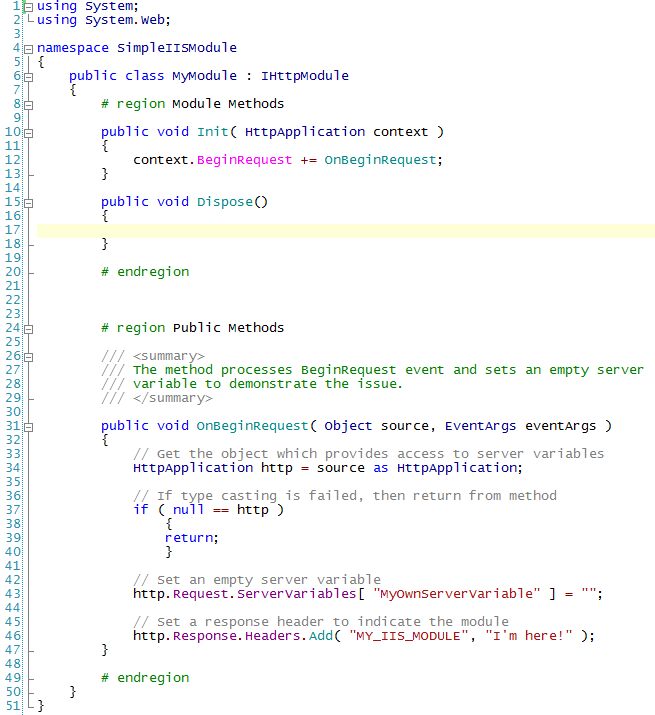The width and height of the screenshot is (655, 715).
Task: Click the namespace name SimpleIISModule
Action: tap(177, 48)
